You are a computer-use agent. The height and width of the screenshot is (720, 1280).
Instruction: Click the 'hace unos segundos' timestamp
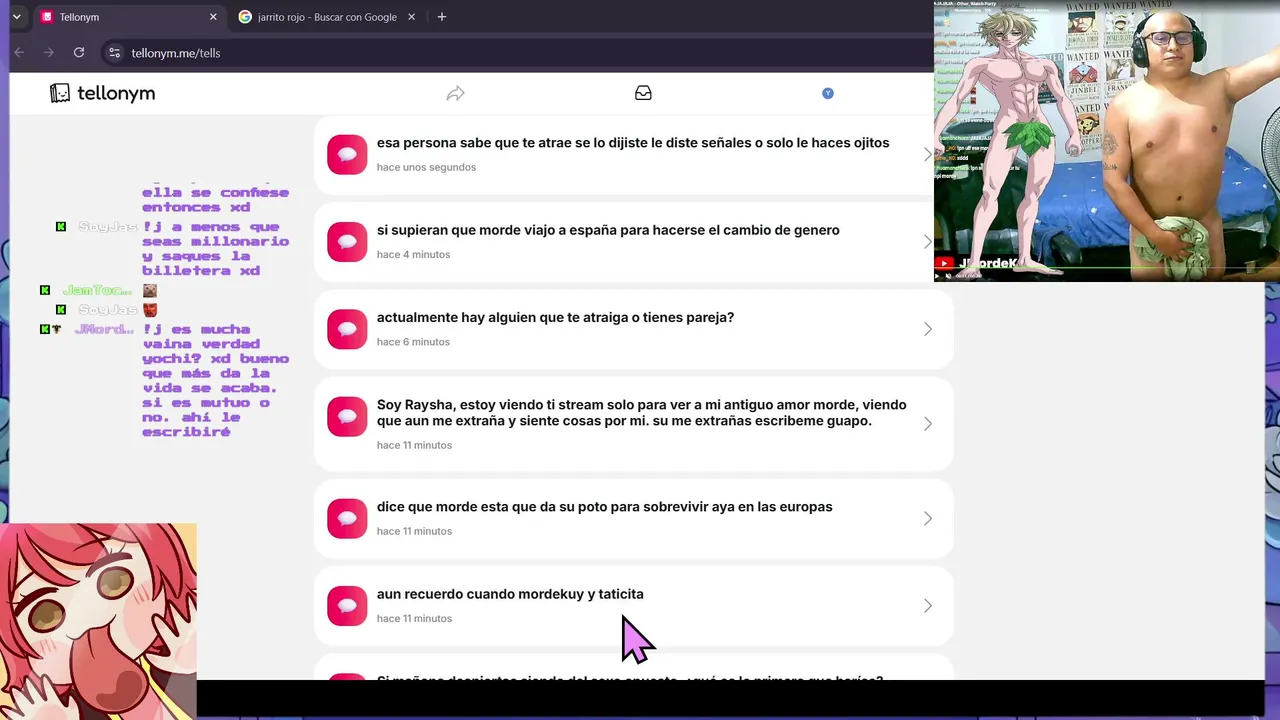[x=426, y=167]
